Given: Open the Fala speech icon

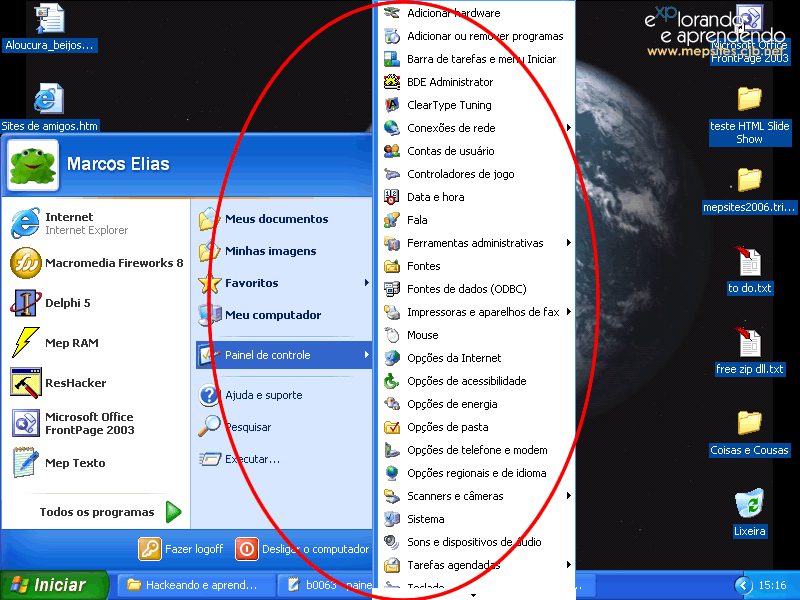Looking at the screenshot, I should [392, 220].
